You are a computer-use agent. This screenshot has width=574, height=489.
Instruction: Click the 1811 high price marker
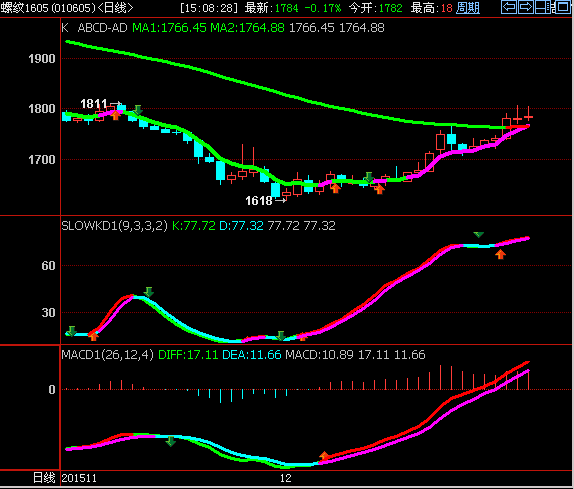click(x=93, y=104)
